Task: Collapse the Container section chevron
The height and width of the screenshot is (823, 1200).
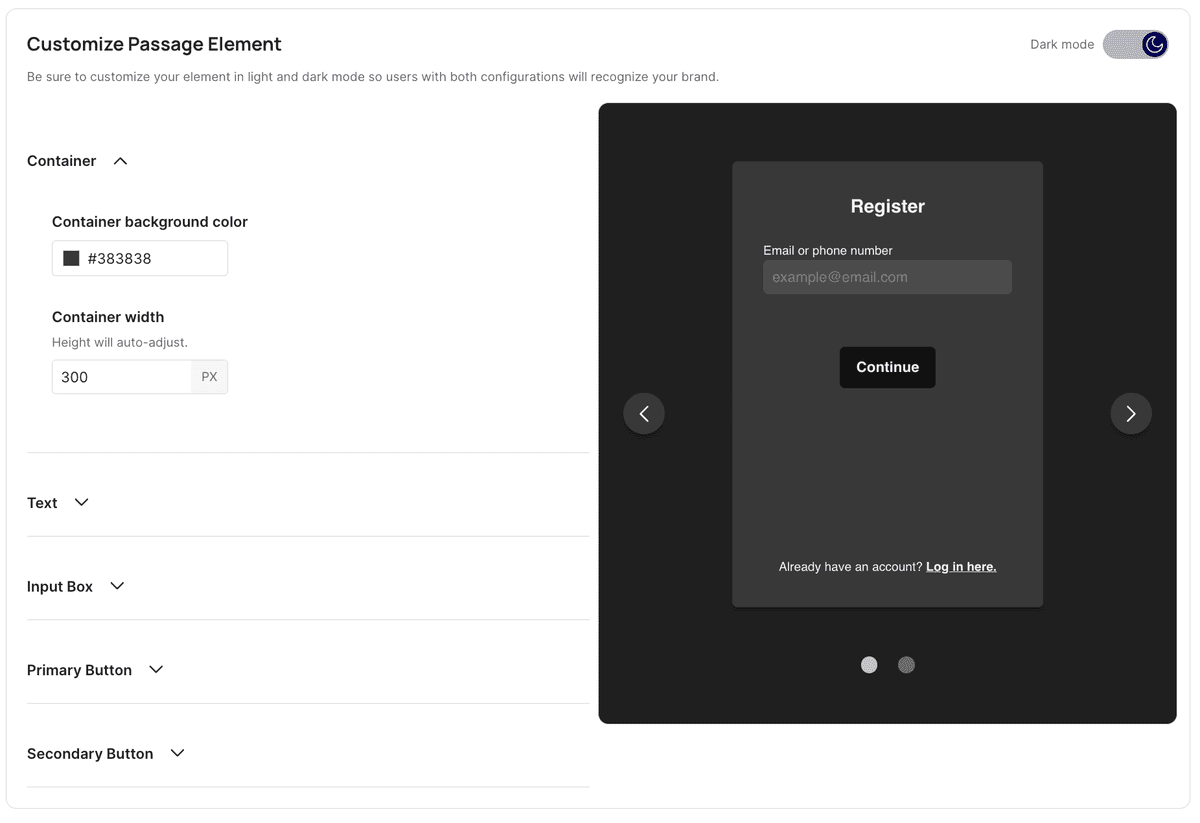Action: [120, 161]
